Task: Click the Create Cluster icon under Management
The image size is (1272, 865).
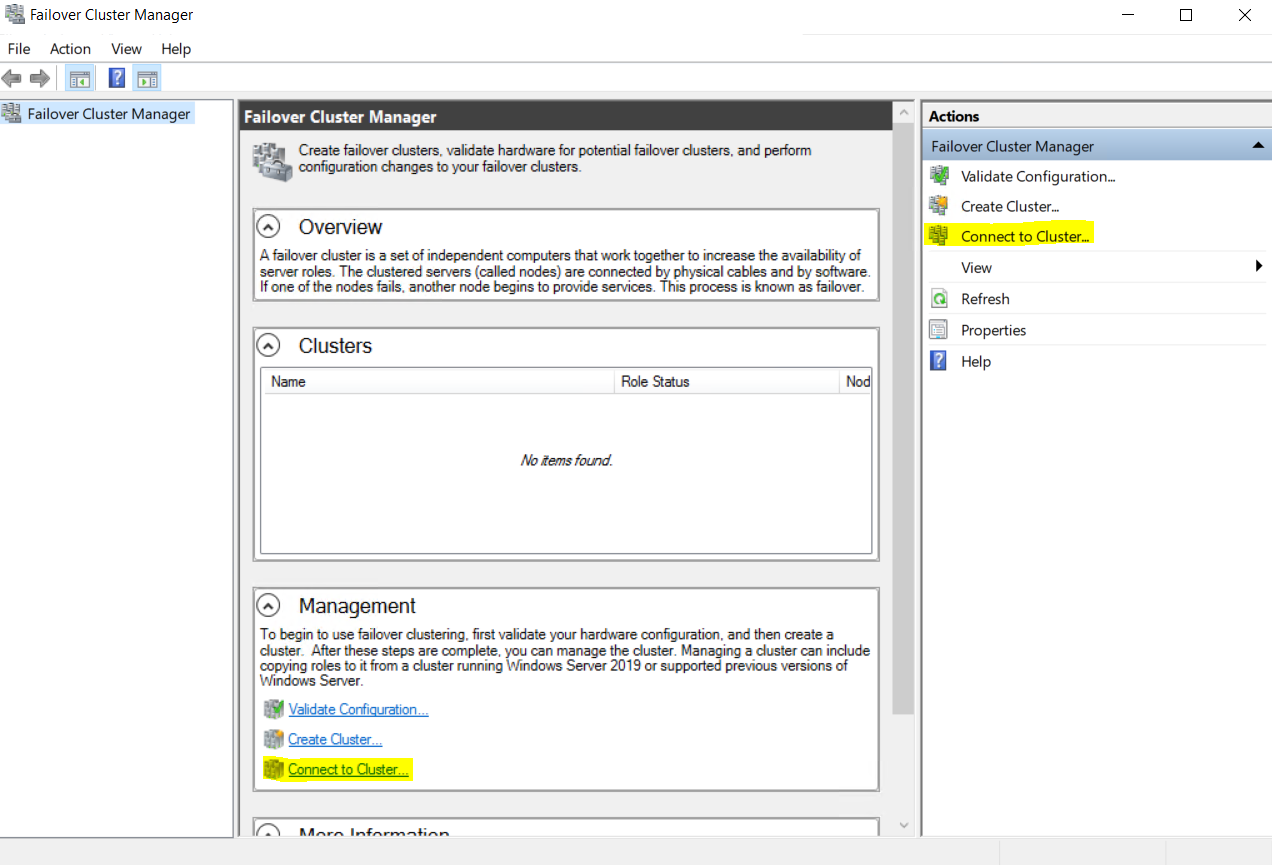Action: coord(273,739)
